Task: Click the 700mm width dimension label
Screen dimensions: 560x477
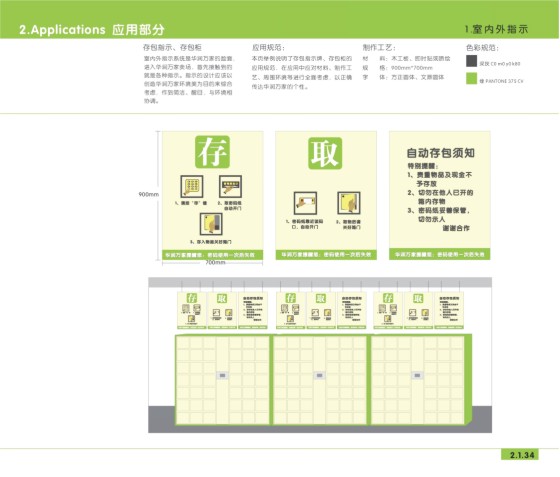Action: [215, 262]
